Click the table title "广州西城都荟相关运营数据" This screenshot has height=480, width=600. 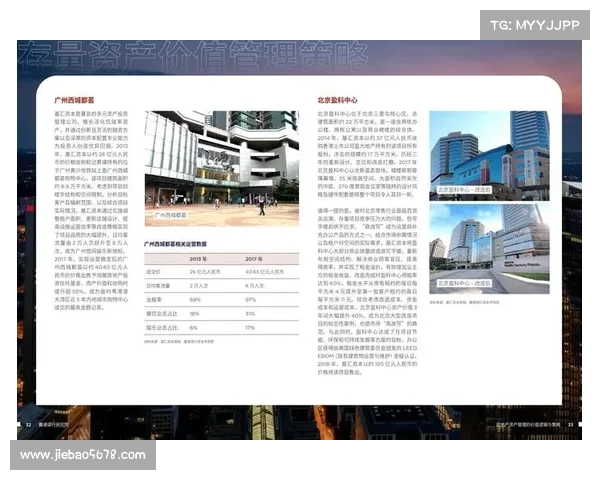(175, 244)
